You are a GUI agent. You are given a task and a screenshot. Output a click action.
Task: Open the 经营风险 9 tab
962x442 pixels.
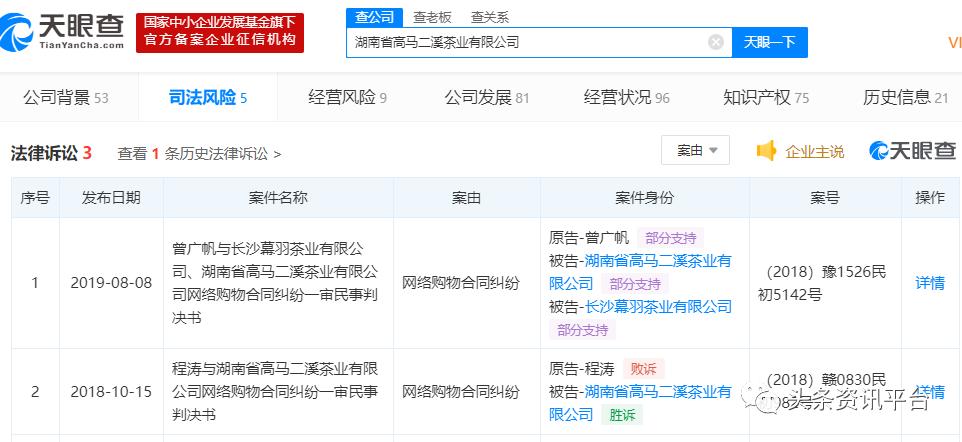[x=347, y=98]
